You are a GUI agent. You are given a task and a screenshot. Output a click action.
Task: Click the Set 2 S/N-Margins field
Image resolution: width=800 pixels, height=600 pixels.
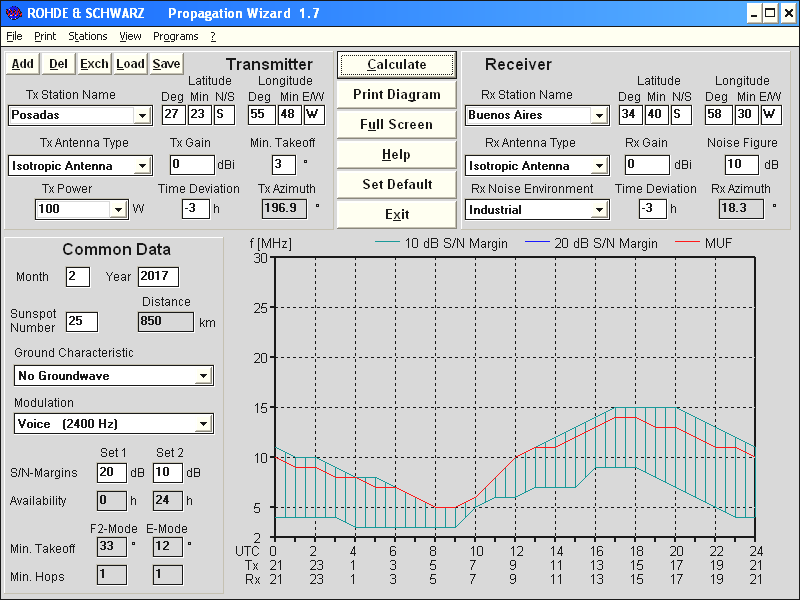coord(168,472)
